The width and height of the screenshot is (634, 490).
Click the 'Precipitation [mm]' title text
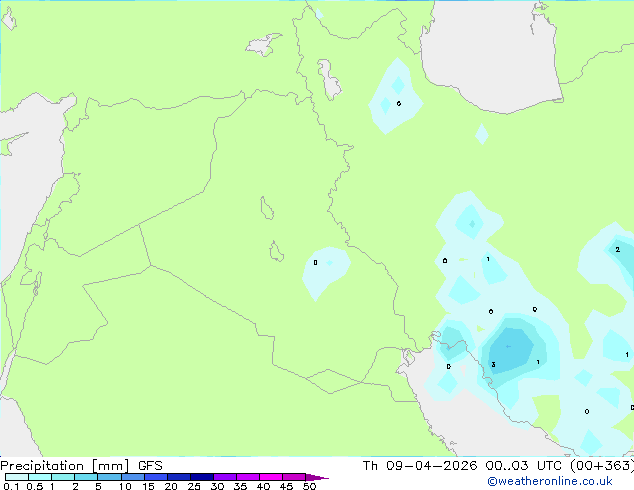pos(64,466)
